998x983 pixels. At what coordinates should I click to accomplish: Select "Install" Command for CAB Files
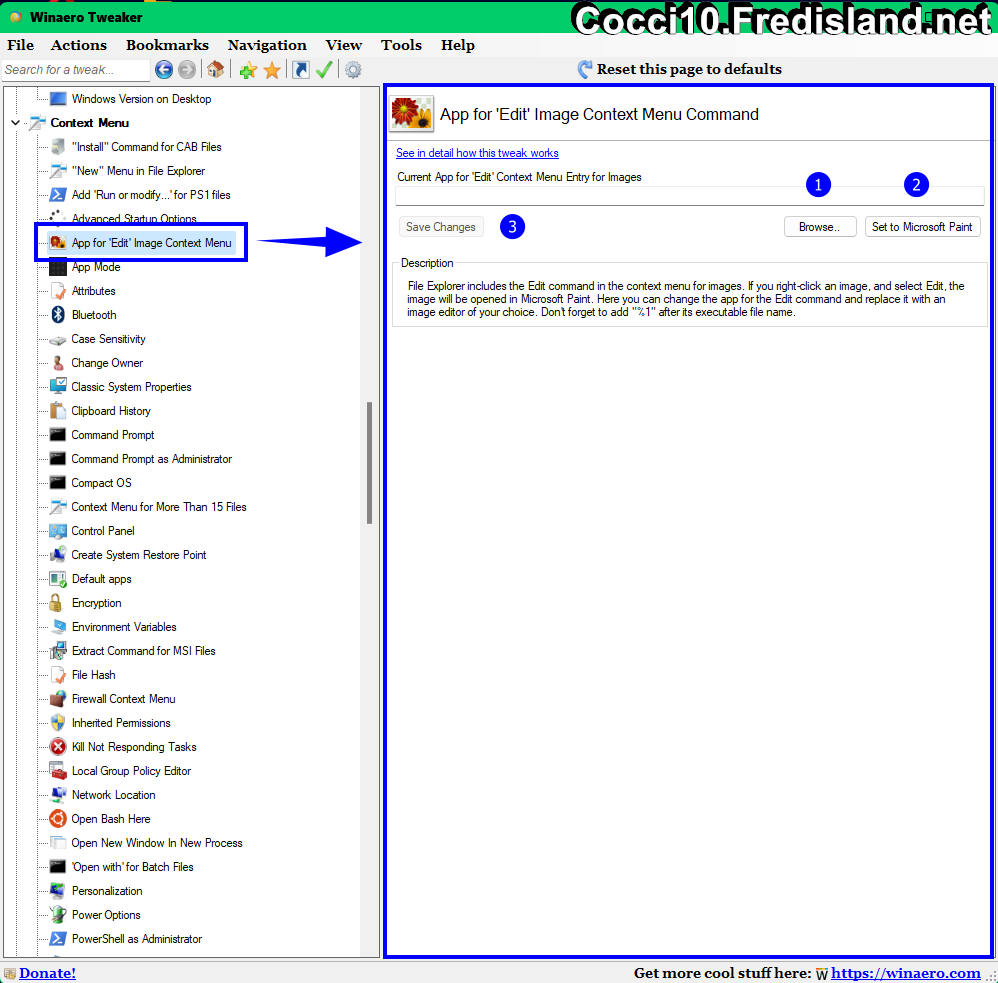point(146,147)
